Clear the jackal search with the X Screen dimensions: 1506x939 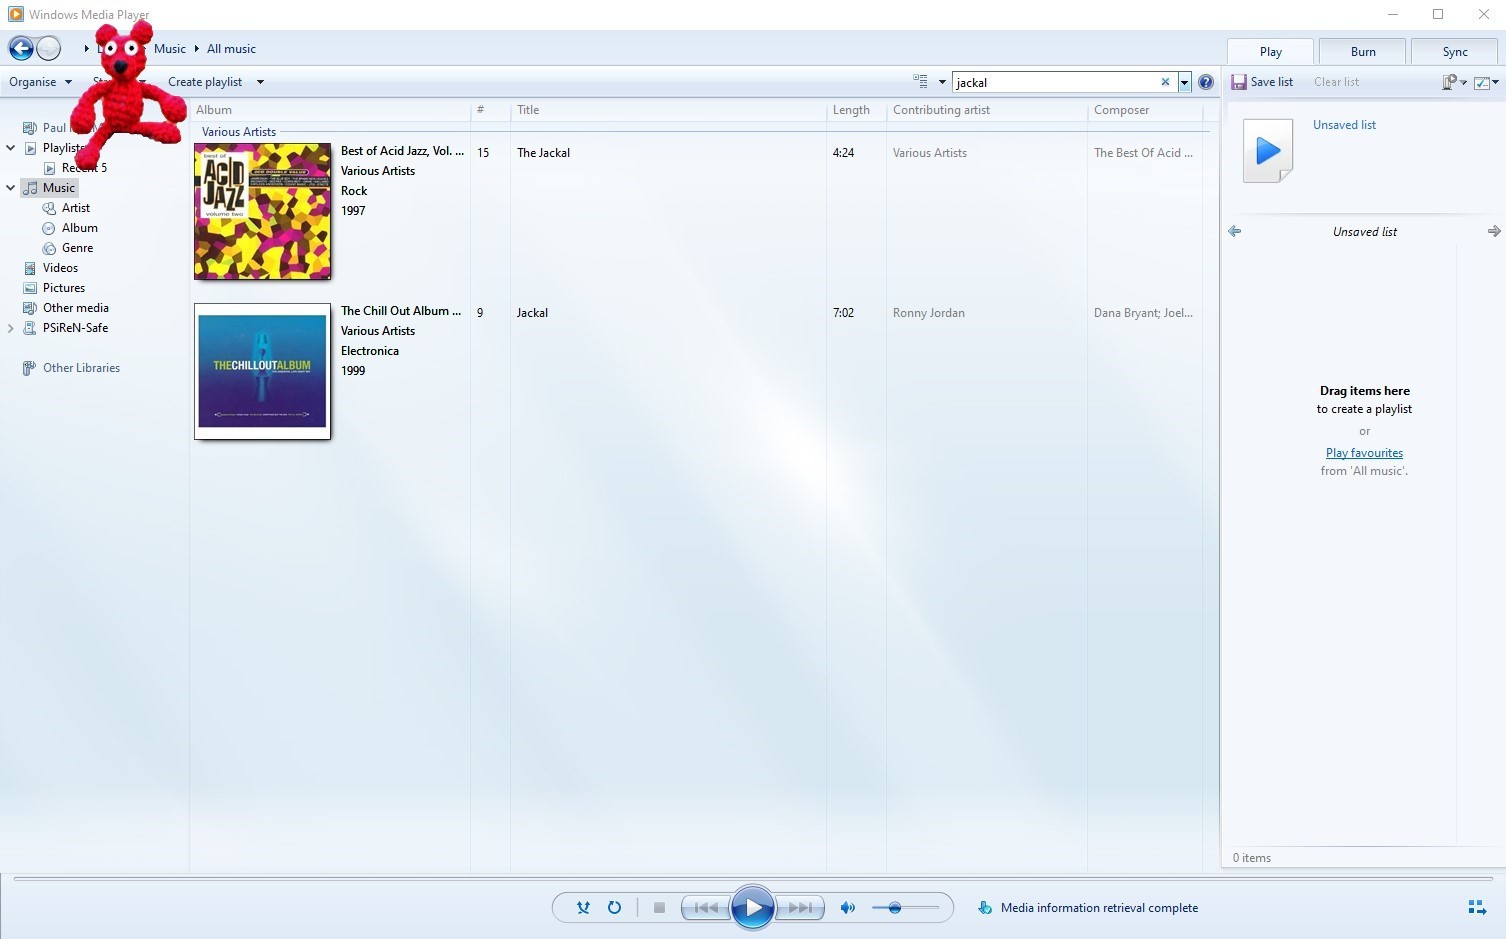coord(1165,82)
